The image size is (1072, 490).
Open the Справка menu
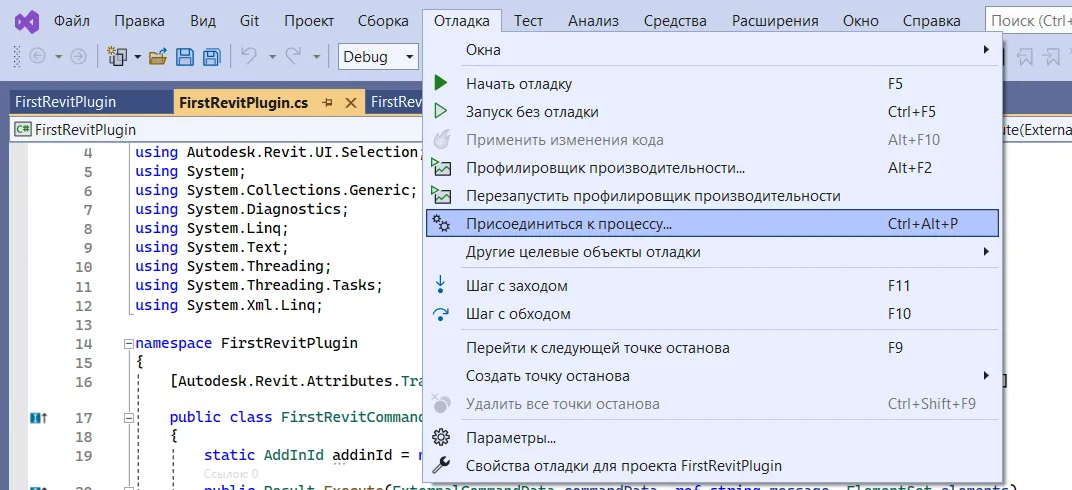tap(931, 21)
